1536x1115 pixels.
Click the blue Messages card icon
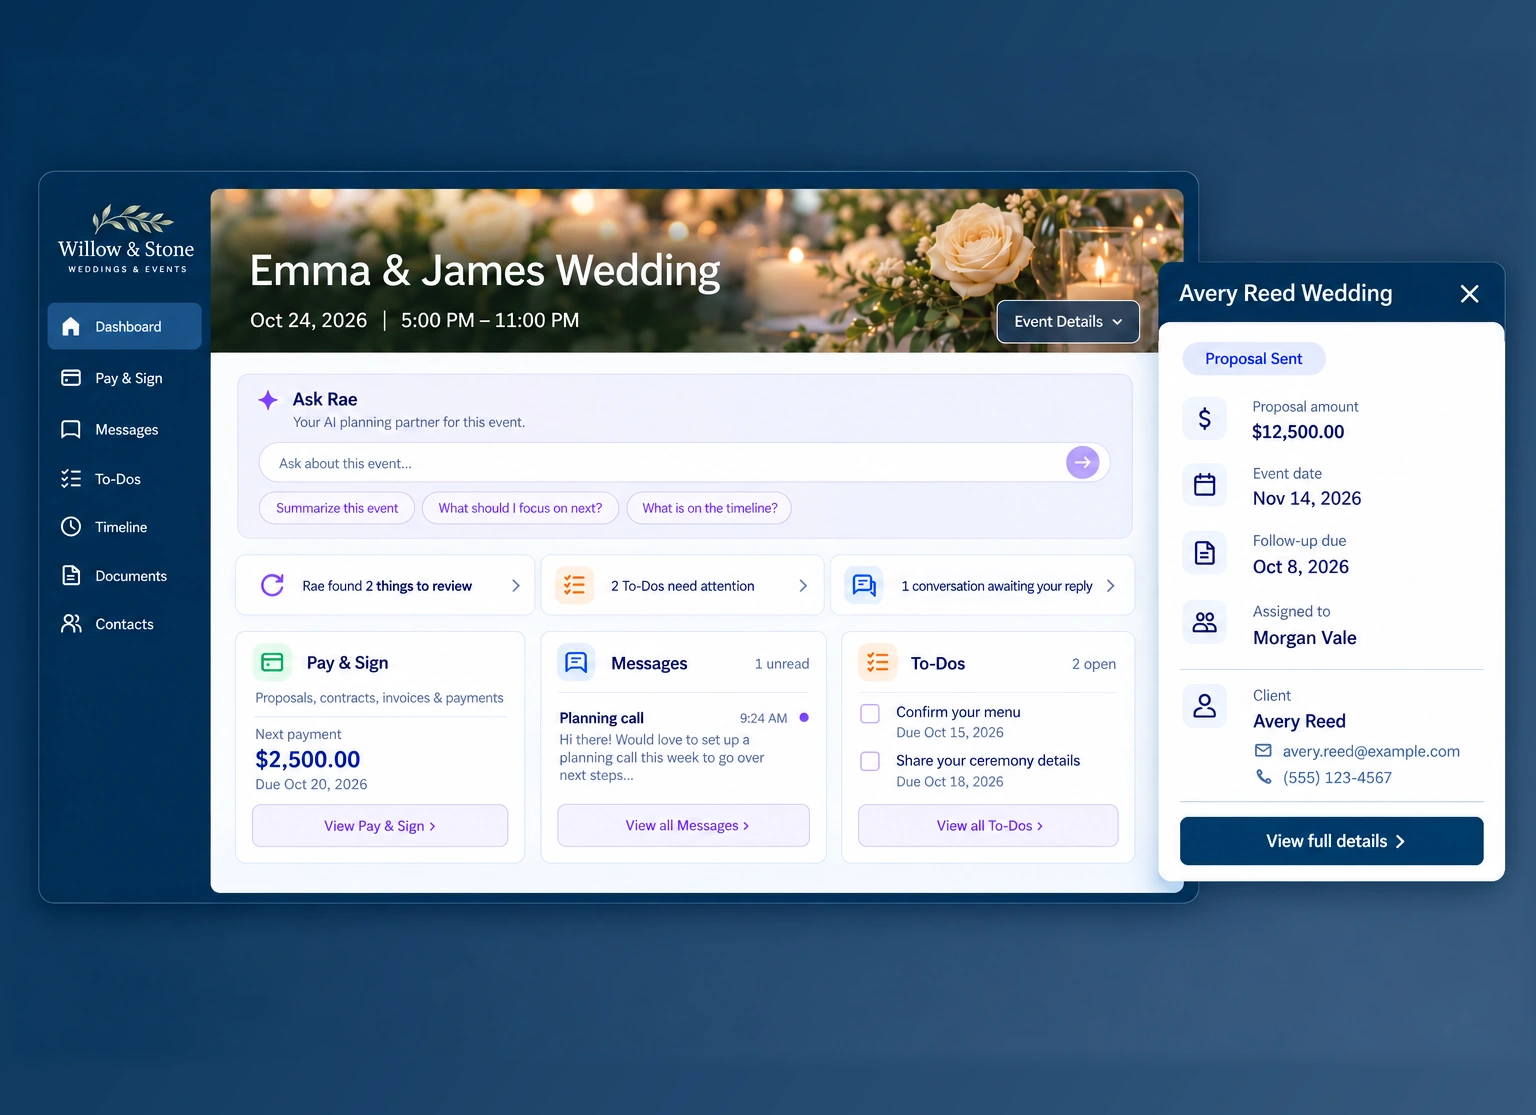click(x=576, y=662)
